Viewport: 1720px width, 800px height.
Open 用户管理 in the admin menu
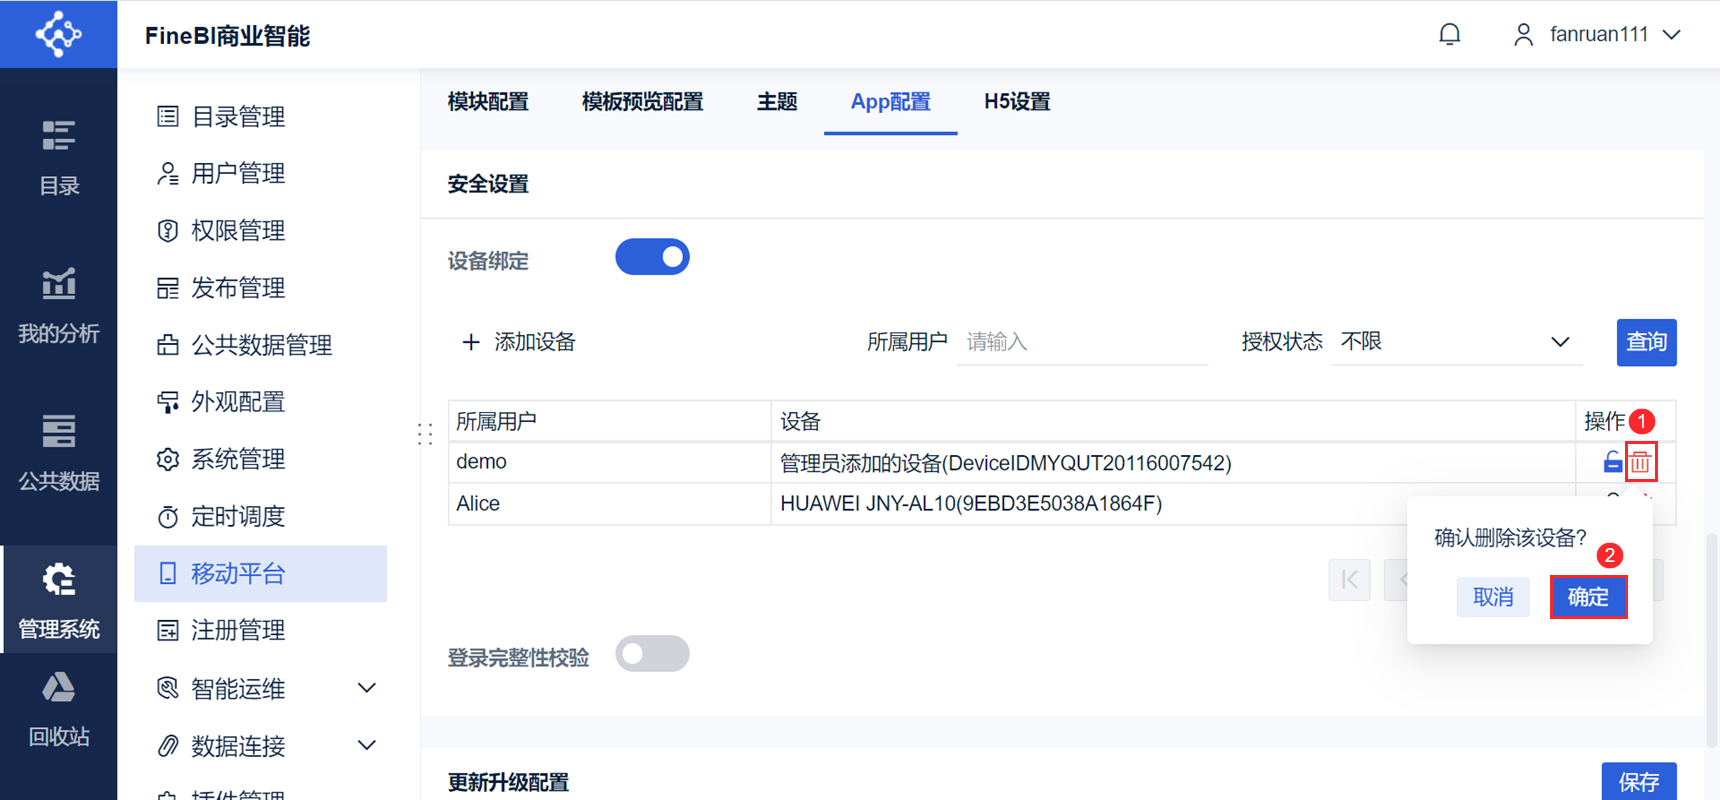tap(261, 174)
